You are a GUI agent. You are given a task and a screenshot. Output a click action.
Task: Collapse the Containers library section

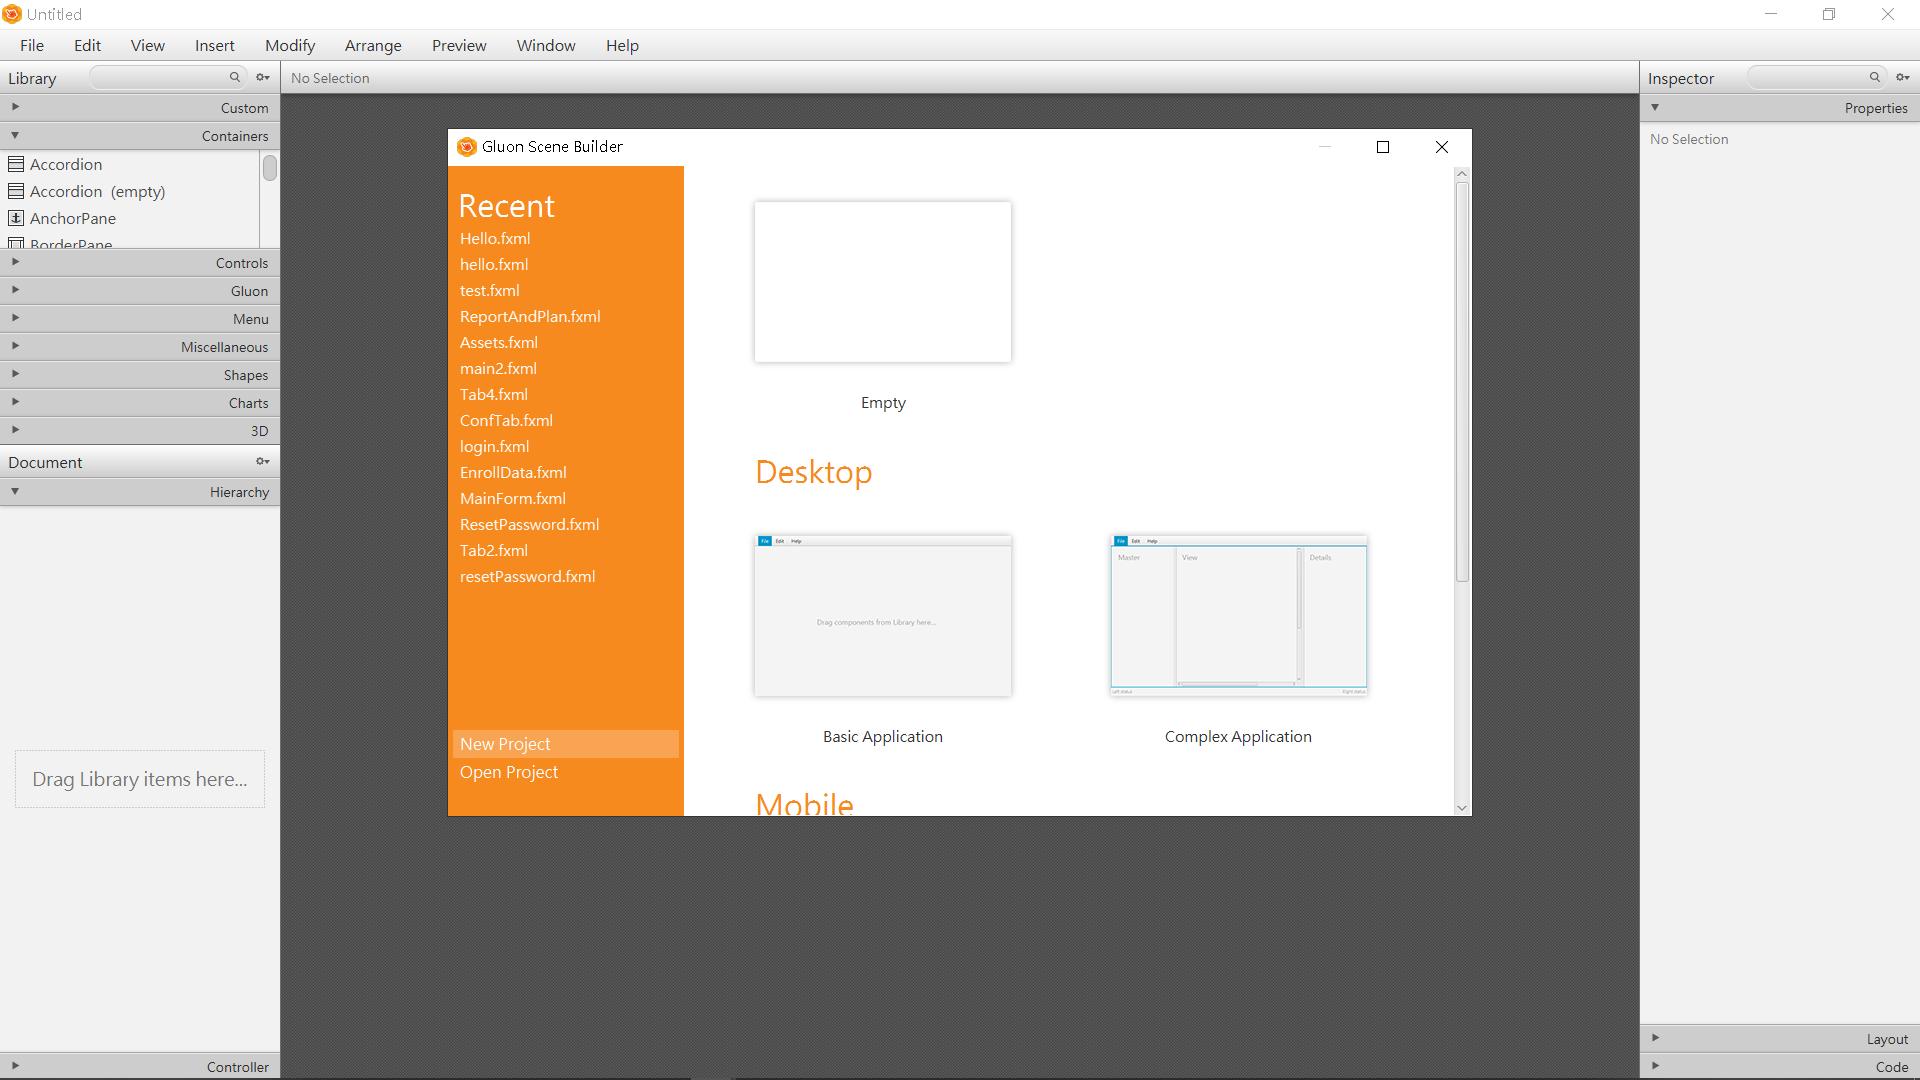[x=15, y=135]
